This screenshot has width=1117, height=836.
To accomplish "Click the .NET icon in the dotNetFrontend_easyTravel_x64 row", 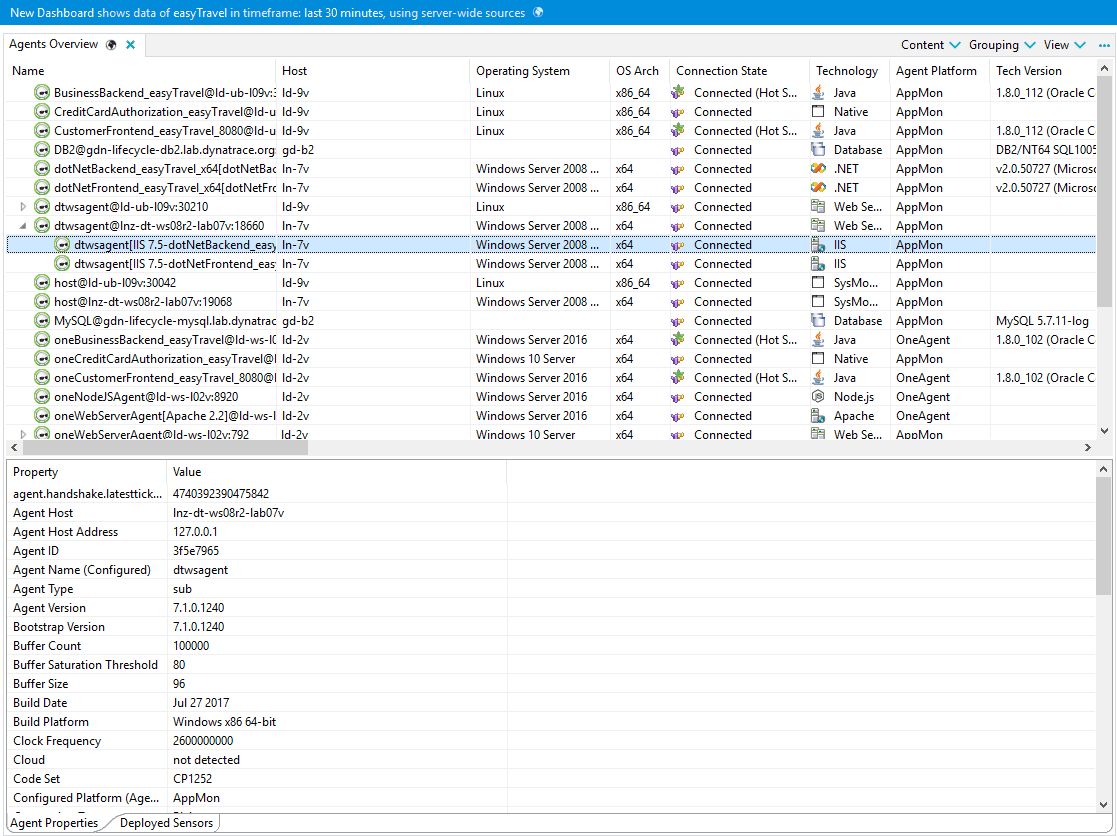I will [819, 188].
